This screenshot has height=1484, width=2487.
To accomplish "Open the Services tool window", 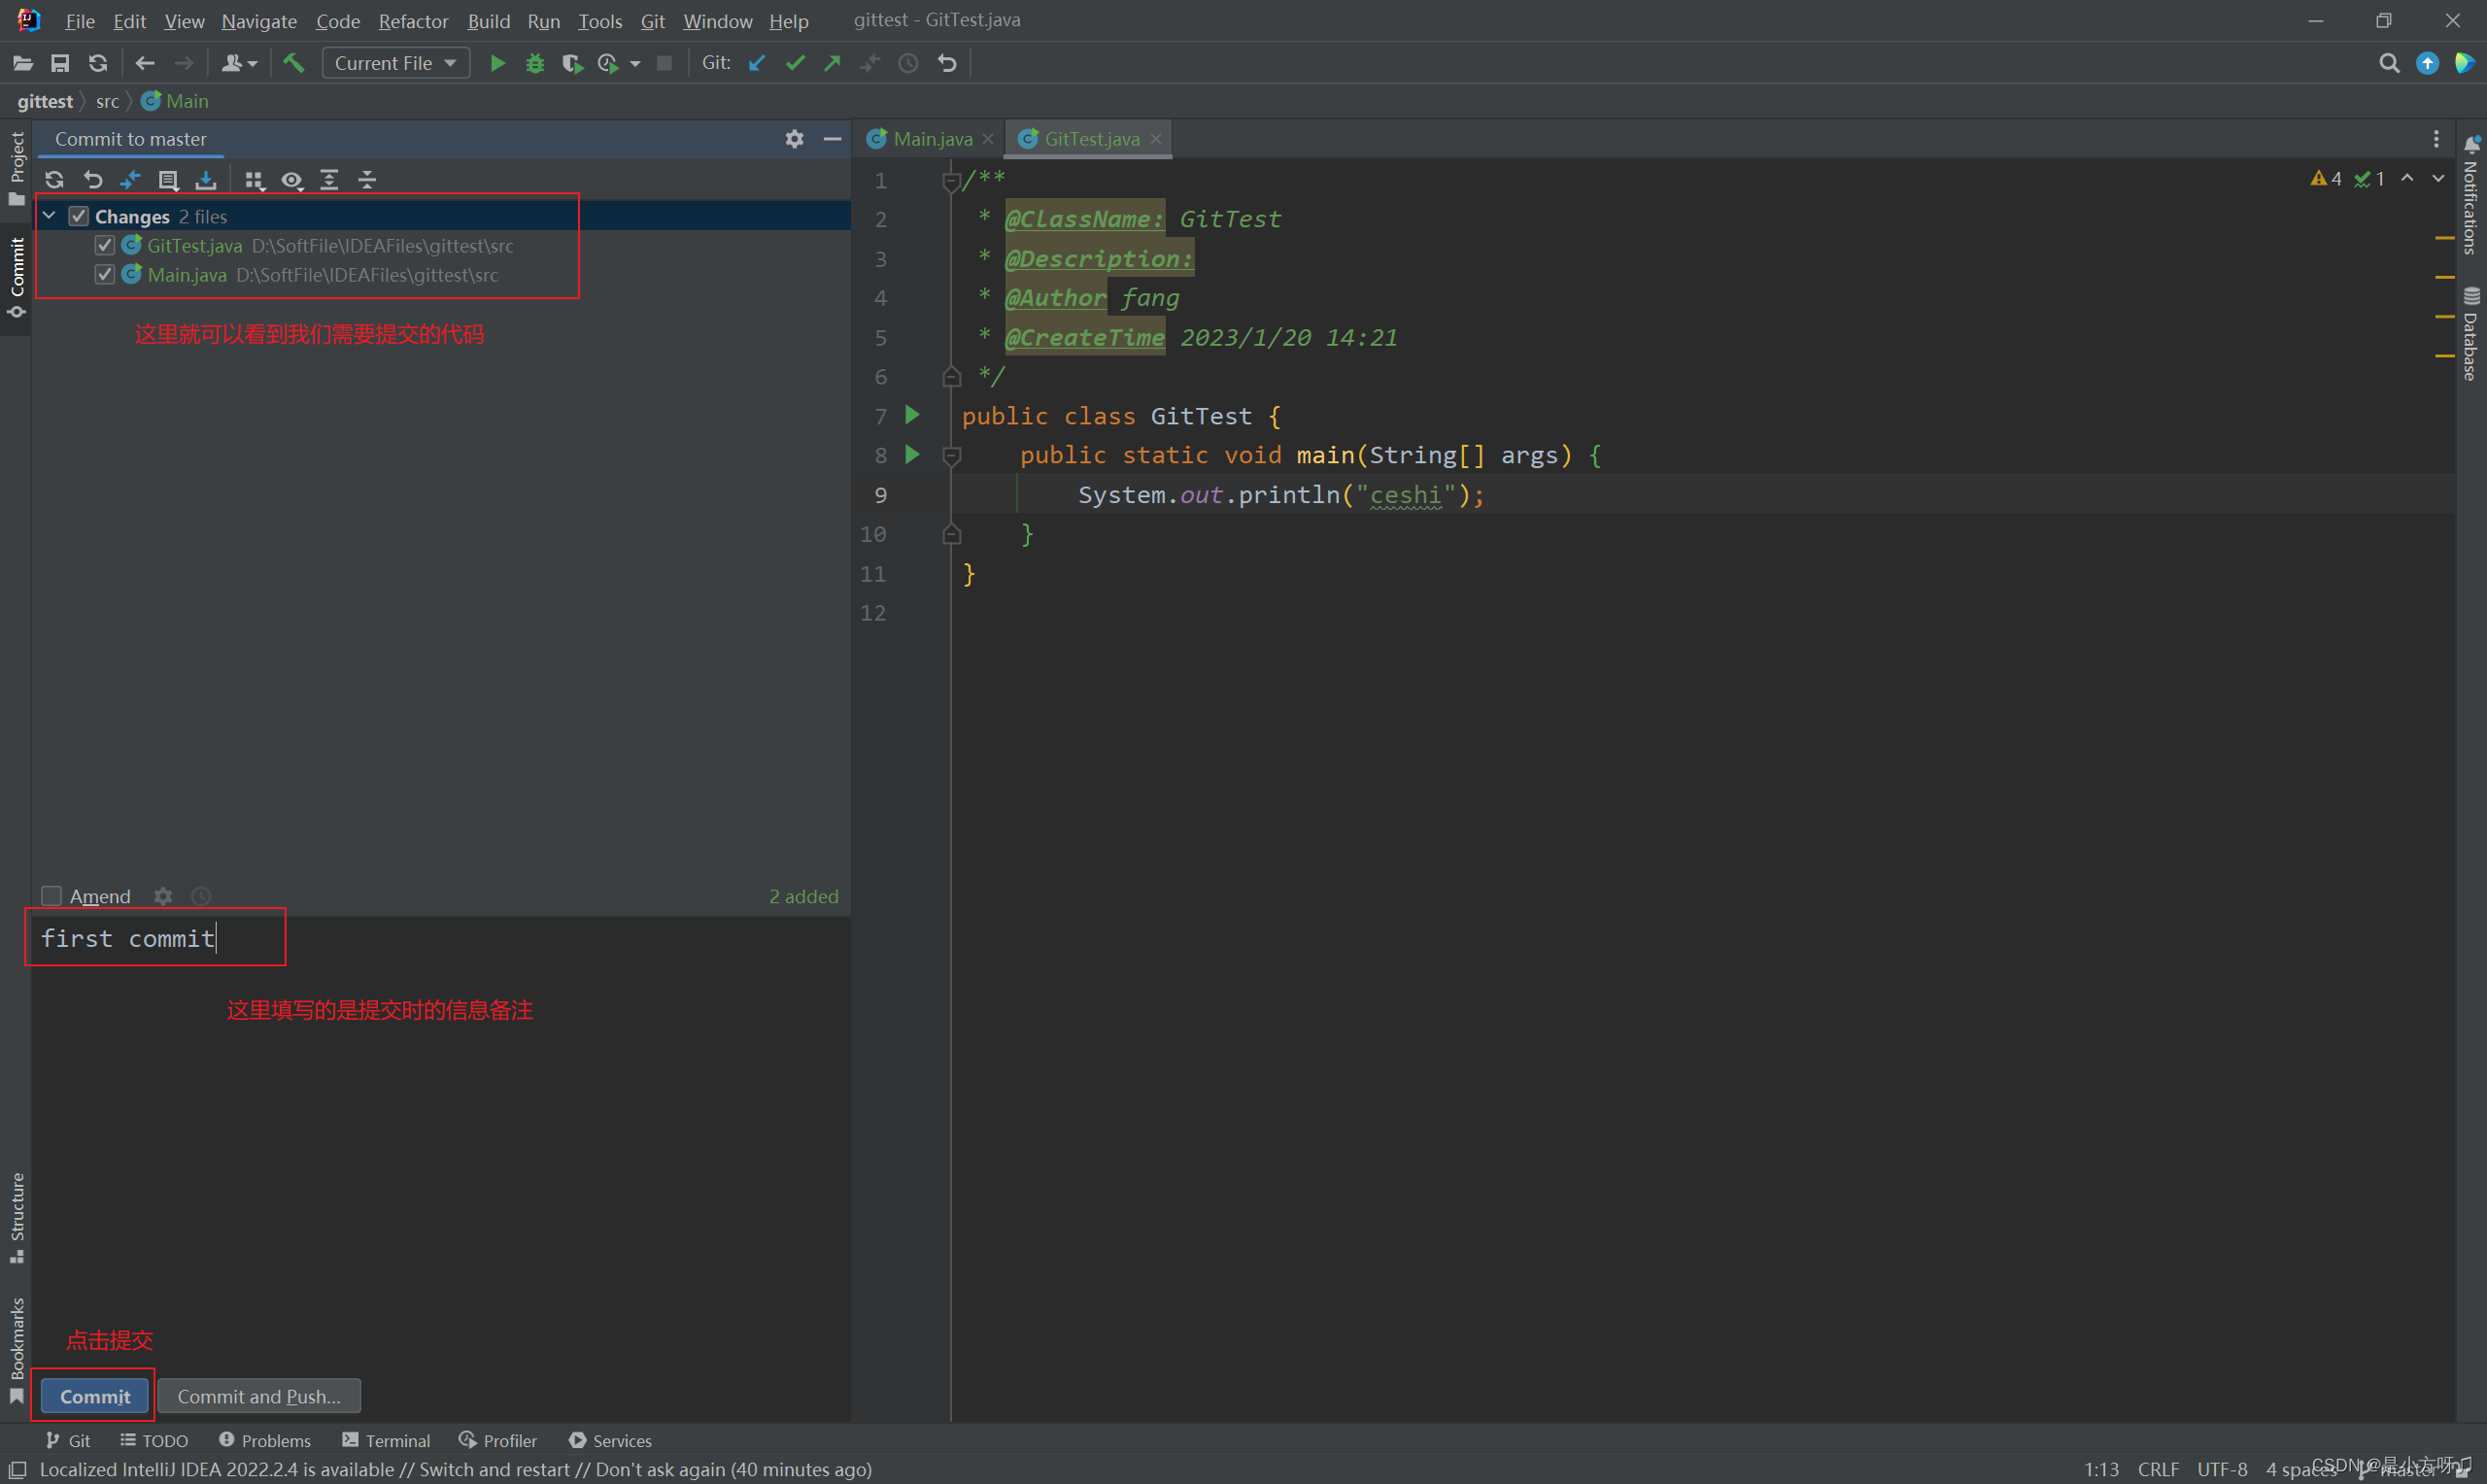I will click(610, 1440).
